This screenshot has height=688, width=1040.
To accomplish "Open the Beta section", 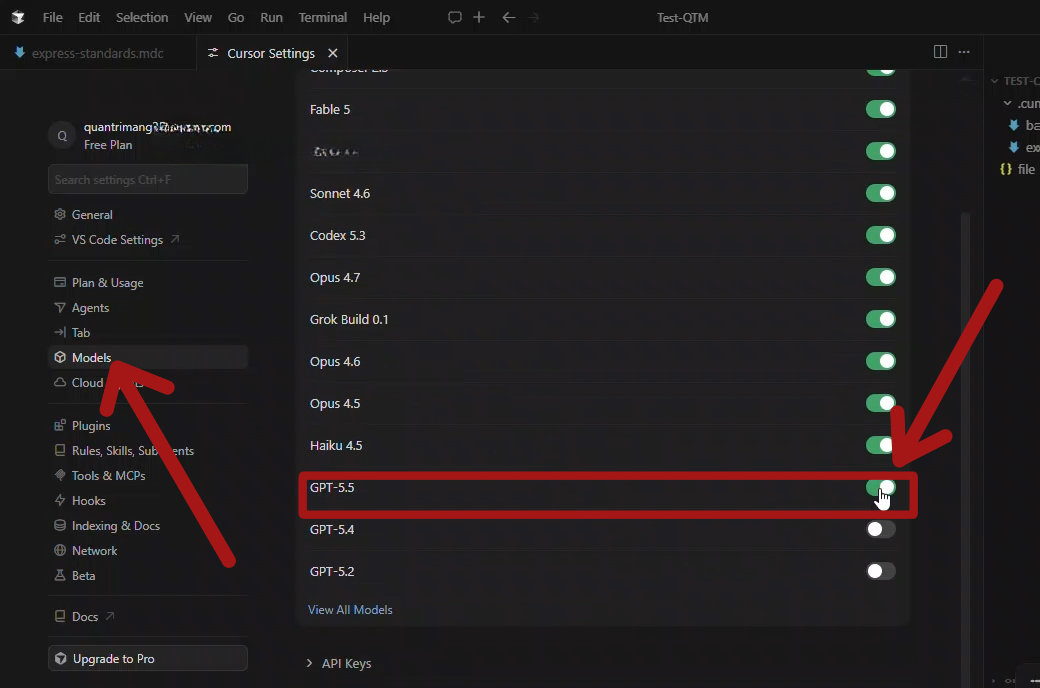I will (83, 576).
